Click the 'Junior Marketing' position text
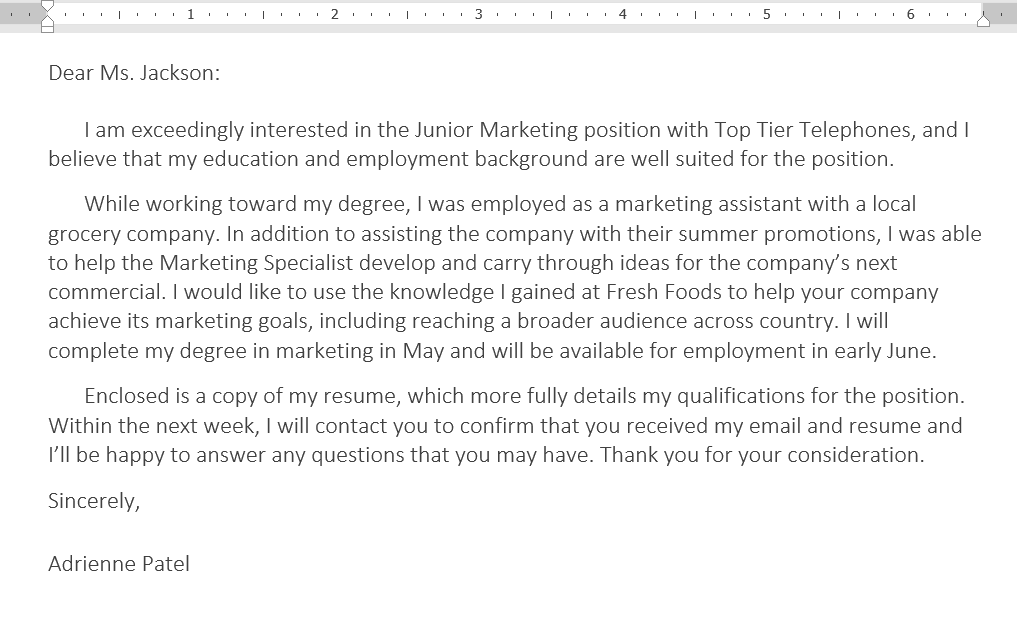Screen dimensions: 1017x620 click(496, 130)
